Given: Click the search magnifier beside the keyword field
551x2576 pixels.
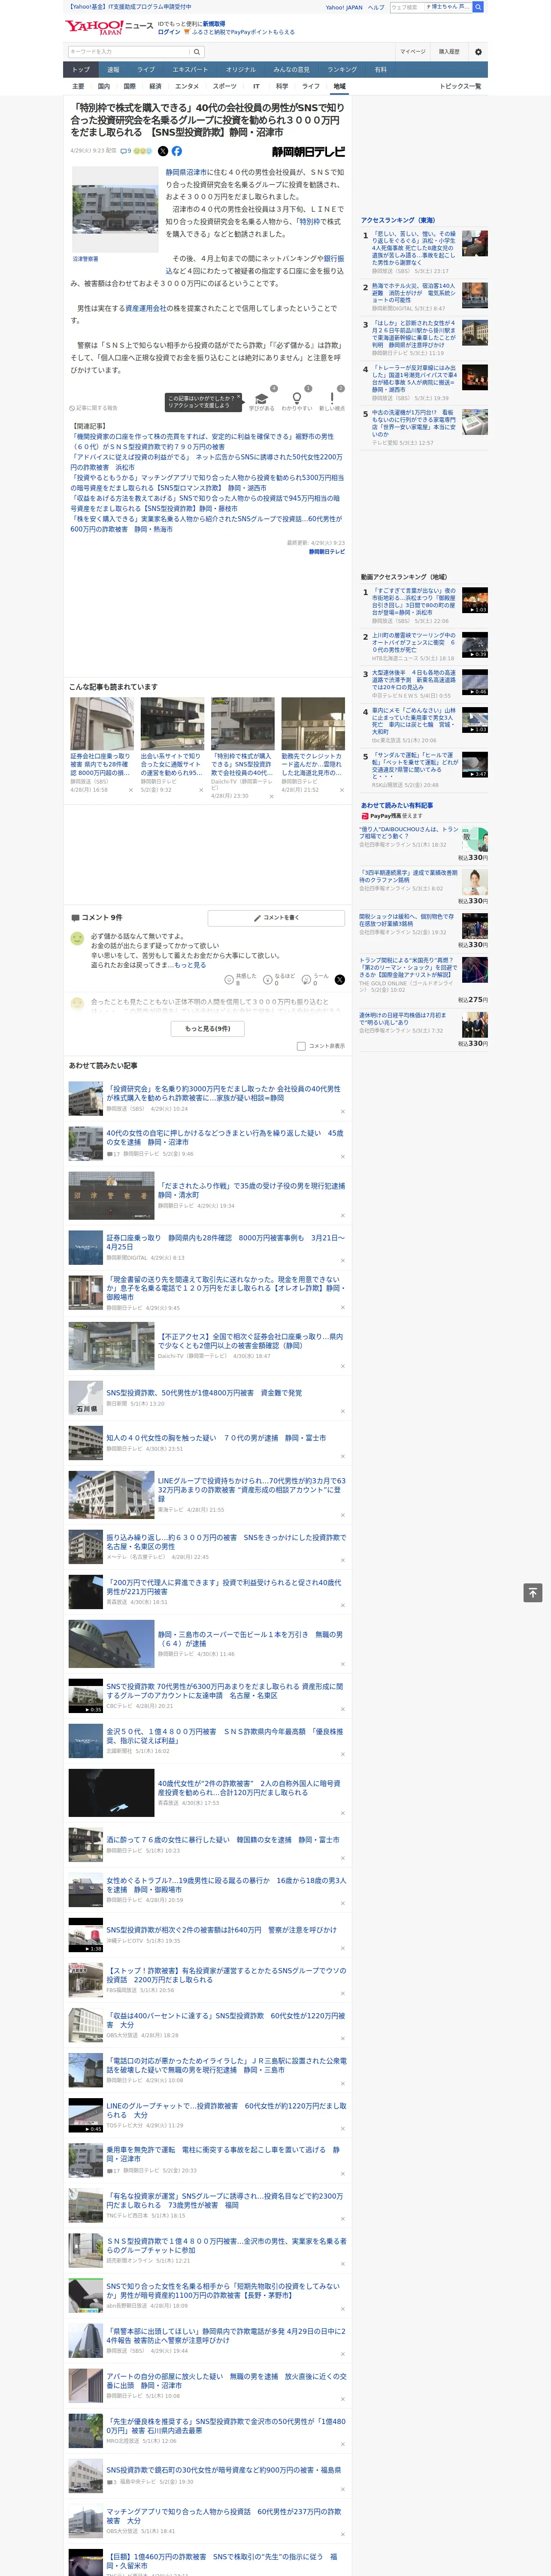Looking at the screenshot, I should (x=198, y=51).
